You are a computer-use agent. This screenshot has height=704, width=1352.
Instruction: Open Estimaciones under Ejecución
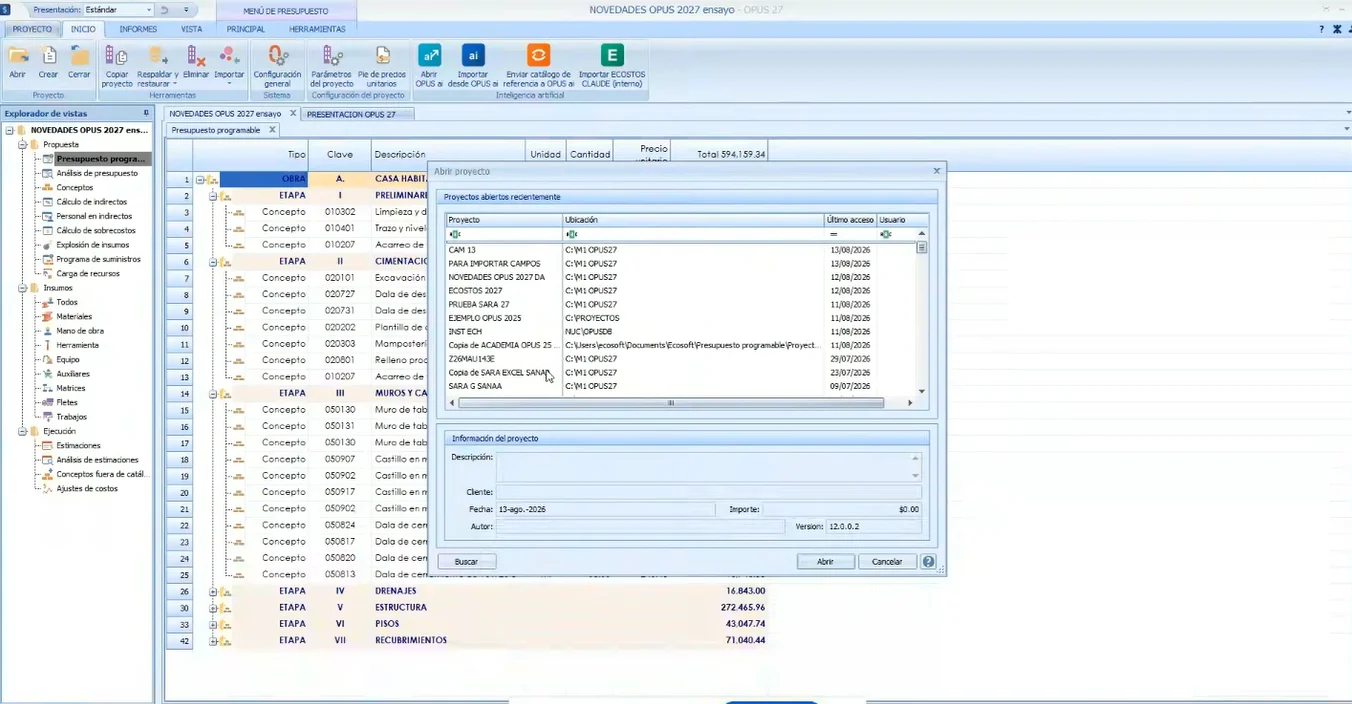(x=78, y=445)
